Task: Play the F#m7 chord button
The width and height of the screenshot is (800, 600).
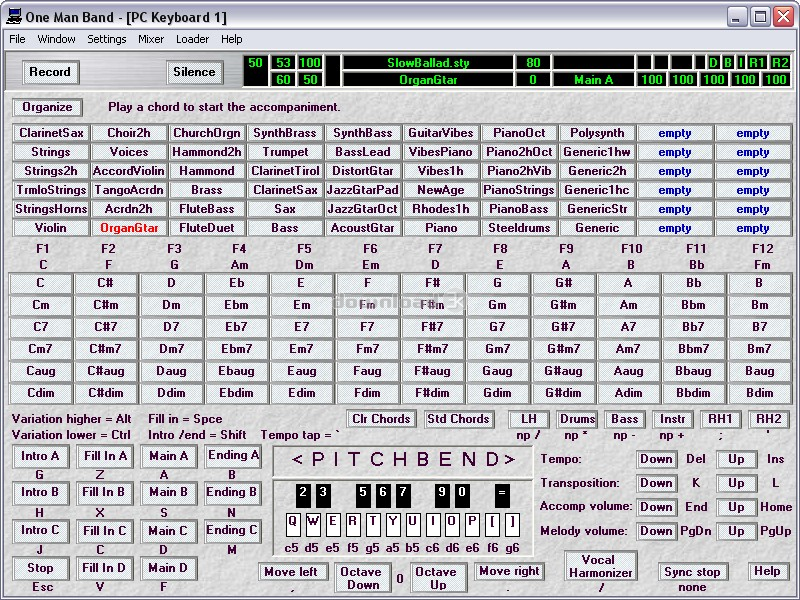Action: tap(432, 350)
